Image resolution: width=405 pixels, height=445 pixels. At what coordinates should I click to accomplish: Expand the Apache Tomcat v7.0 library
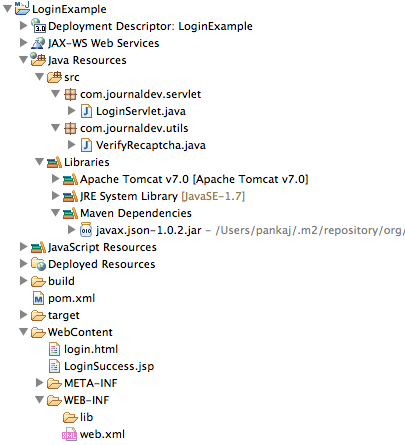pos(56,179)
